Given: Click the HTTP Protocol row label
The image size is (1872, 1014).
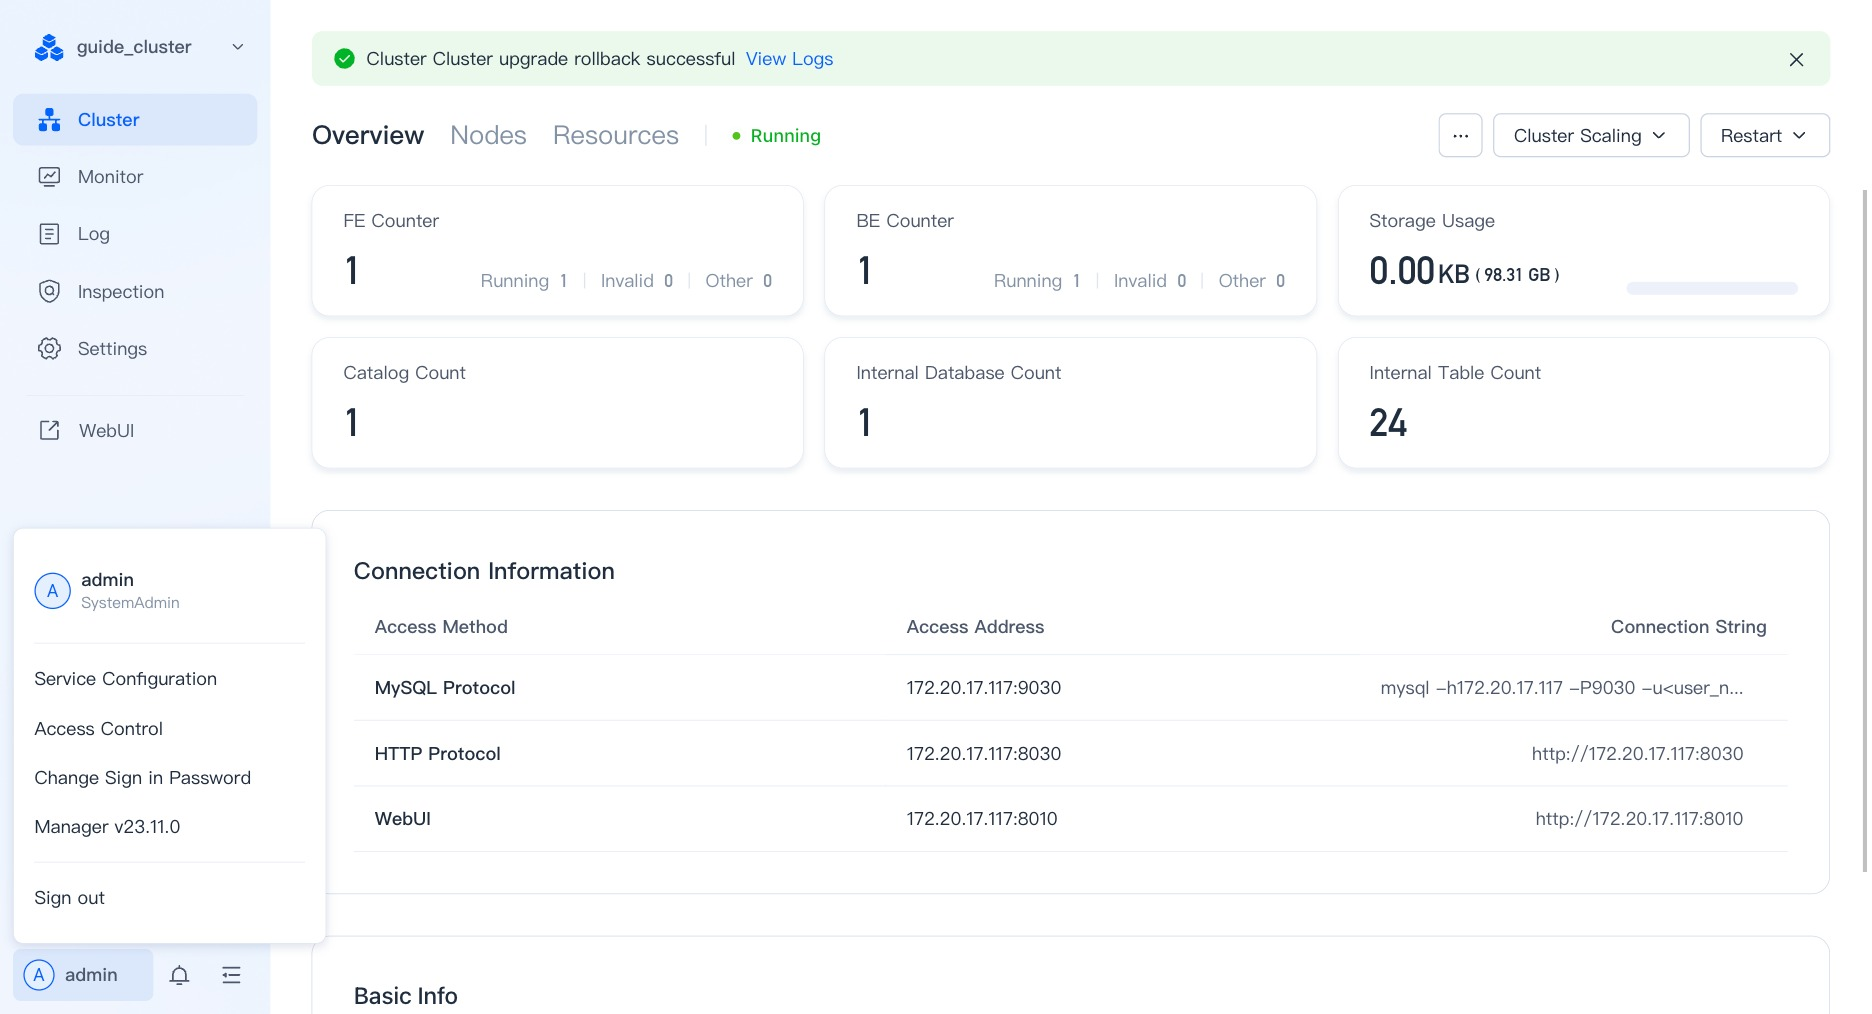Looking at the screenshot, I should (x=437, y=754).
